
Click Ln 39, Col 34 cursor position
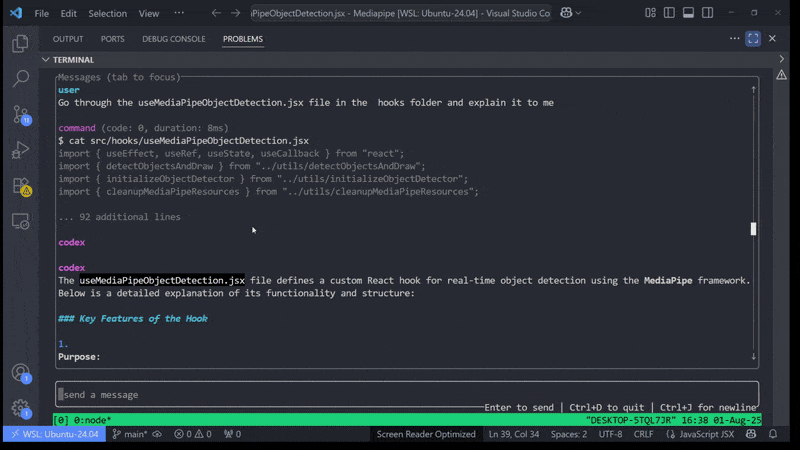pyautogui.click(x=514, y=434)
